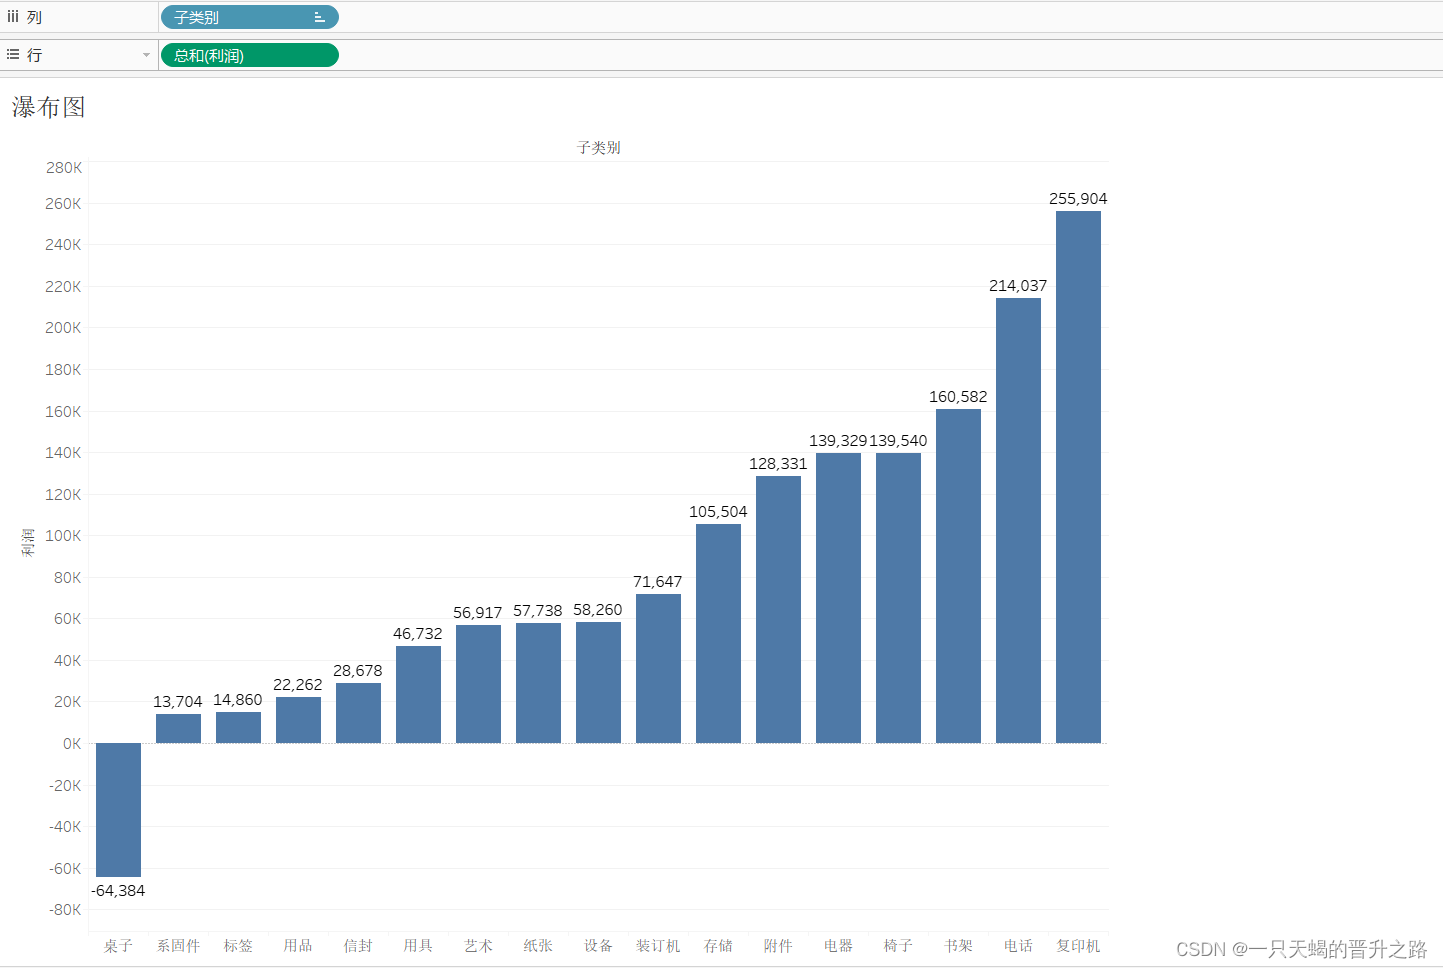This screenshot has height=968, width=1443.
Task: Select the 电话 bar
Action: 1018,520
